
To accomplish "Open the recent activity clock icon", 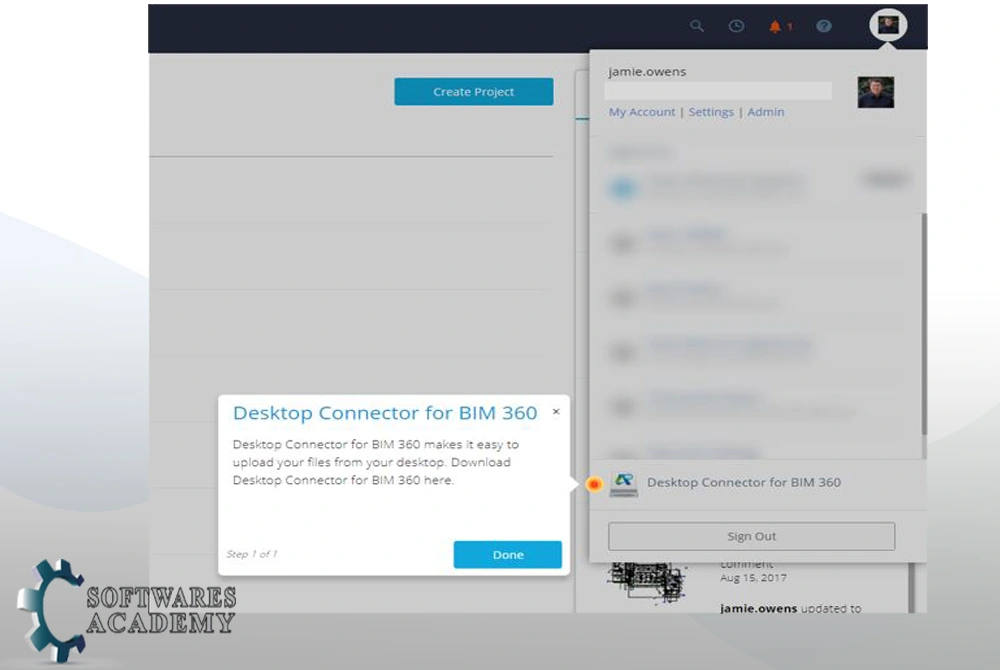I will tap(736, 26).
